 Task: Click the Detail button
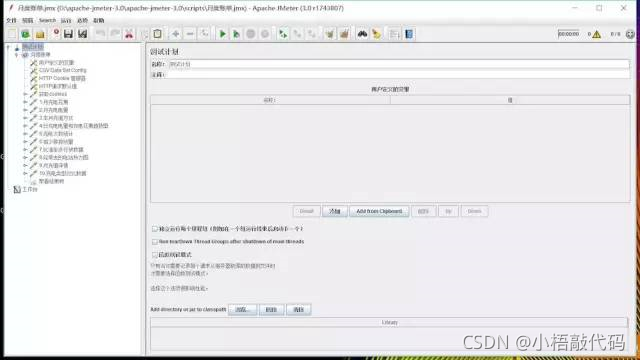pyautogui.click(x=307, y=211)
